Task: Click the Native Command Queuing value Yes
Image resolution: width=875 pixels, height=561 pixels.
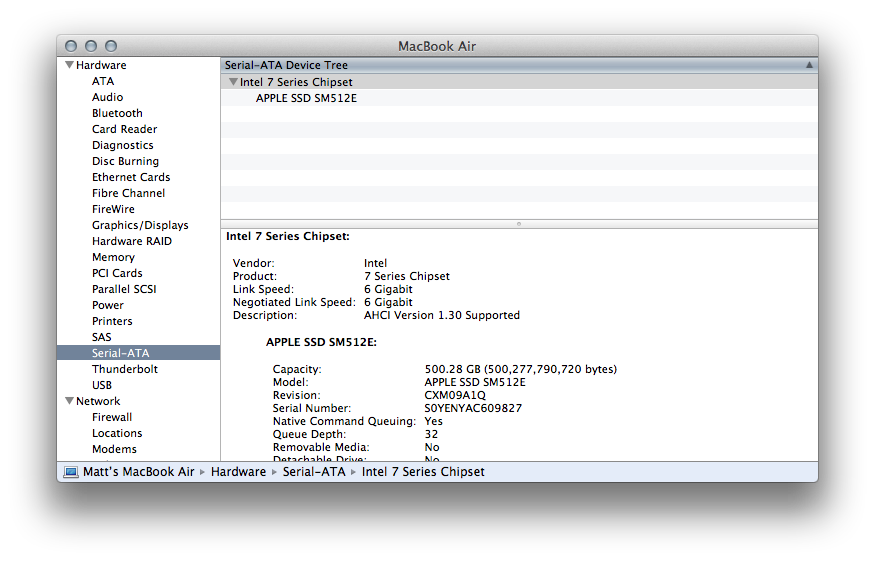Action: pyautogui.click(x=433, y=421)
